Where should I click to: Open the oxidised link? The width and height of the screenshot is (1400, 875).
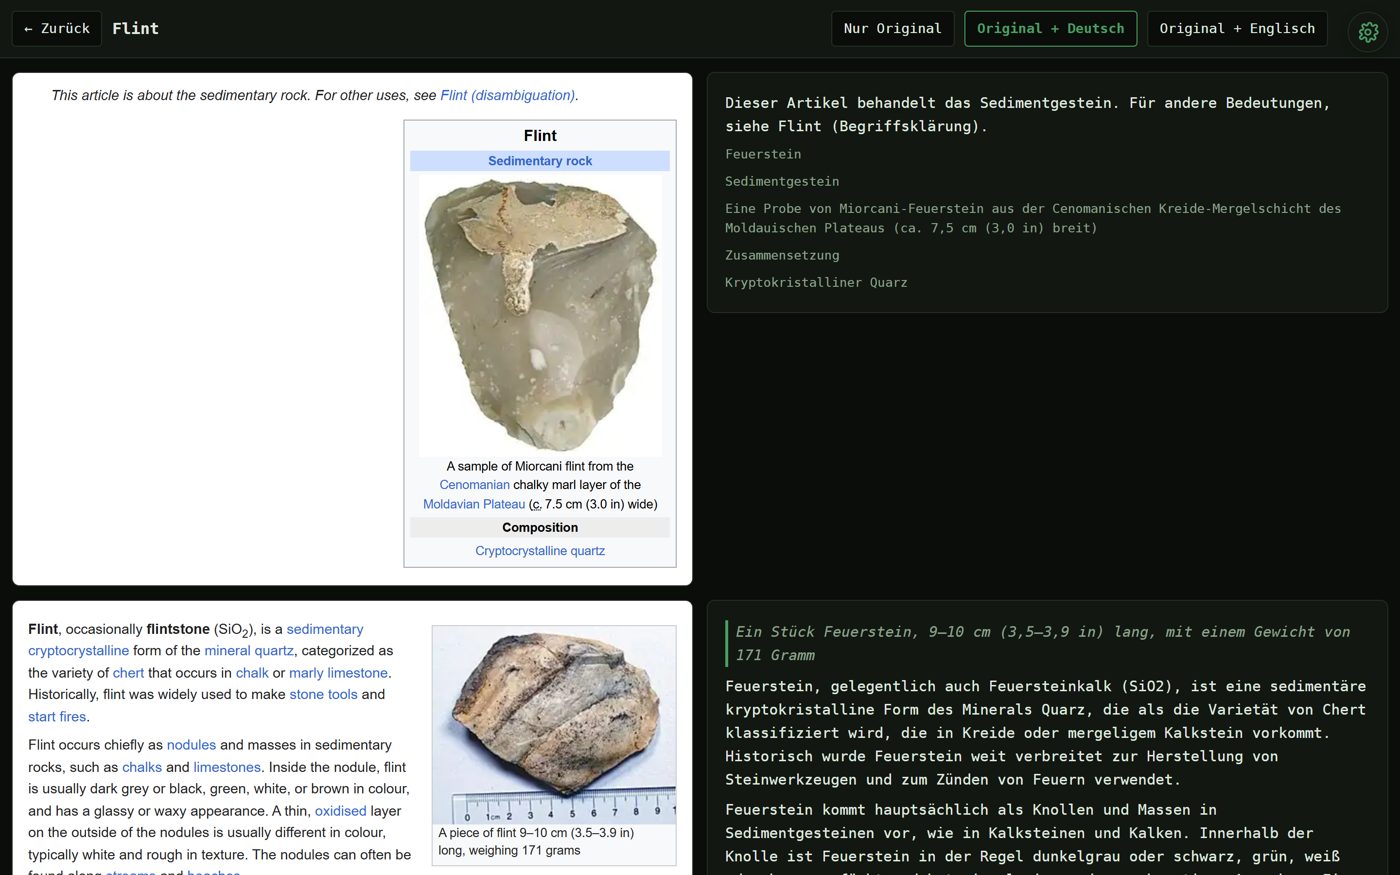[341, 811]
